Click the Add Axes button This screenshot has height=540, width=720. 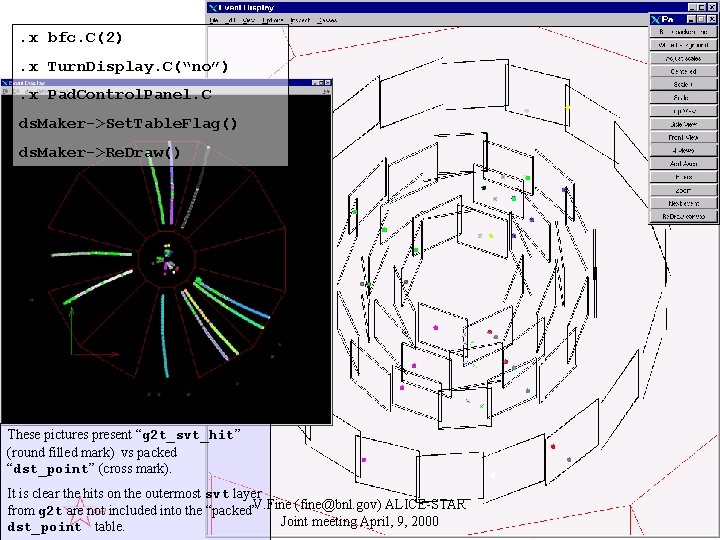pyautogui.click(x=683, y=163)
